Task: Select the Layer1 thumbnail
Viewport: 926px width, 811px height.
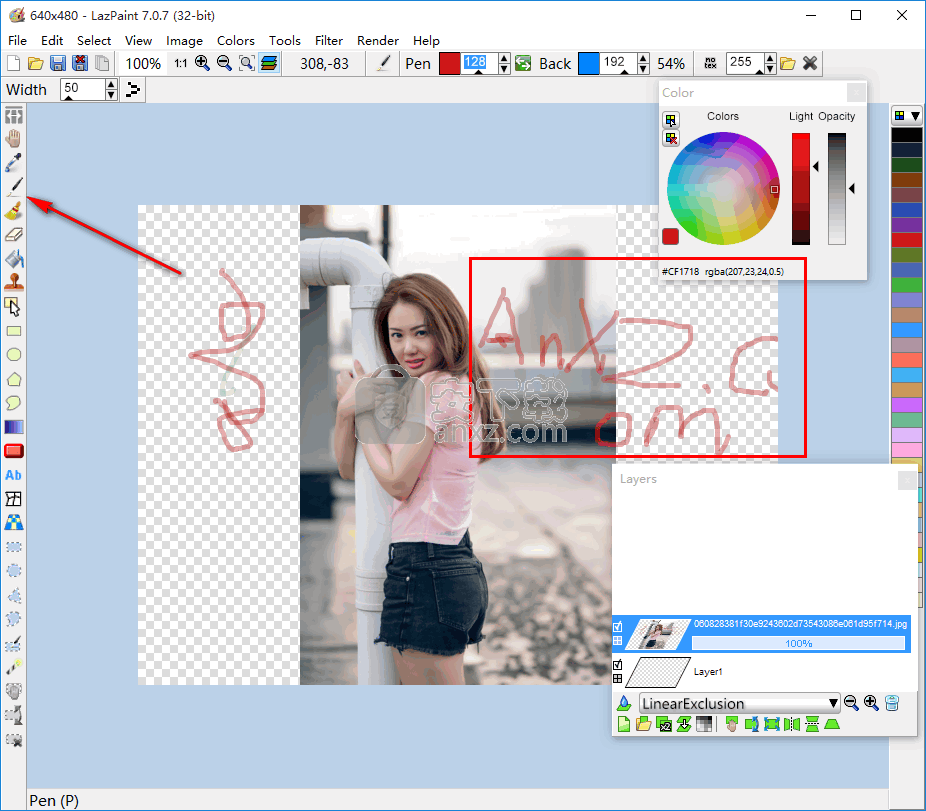Action: click(x=658, y=672)
